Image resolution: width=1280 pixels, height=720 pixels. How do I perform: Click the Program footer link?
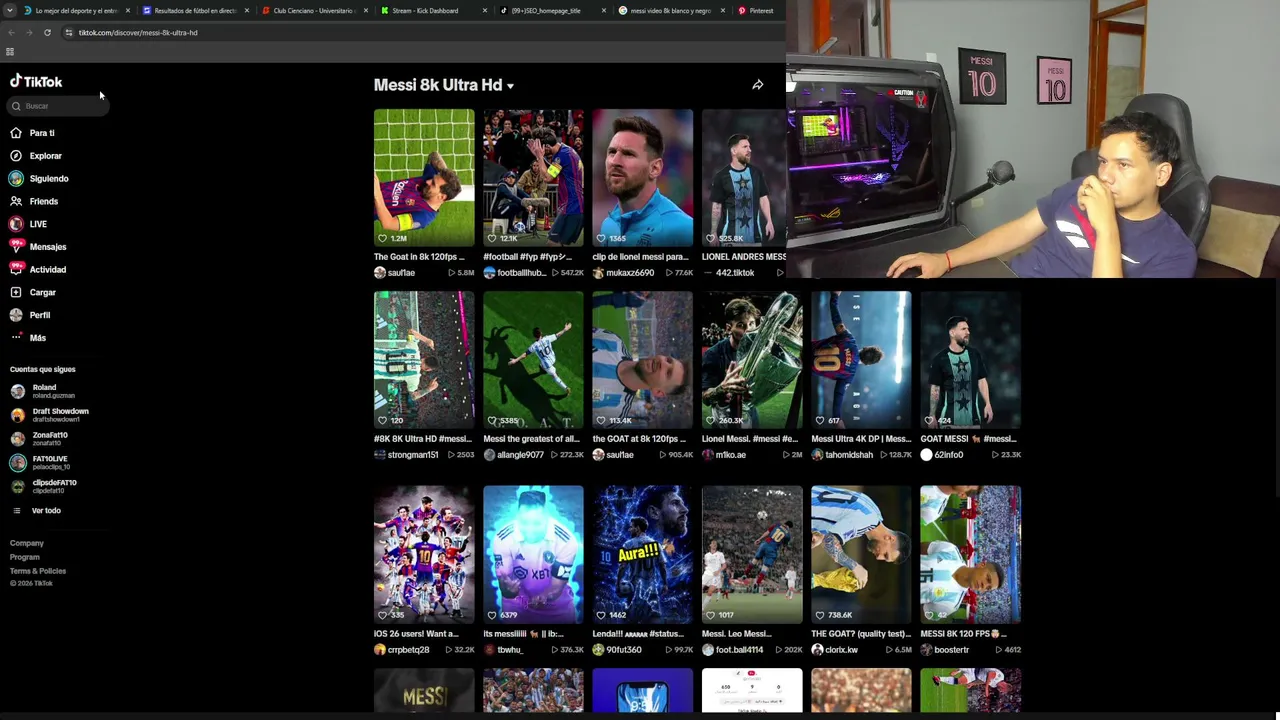coord(25,557)
